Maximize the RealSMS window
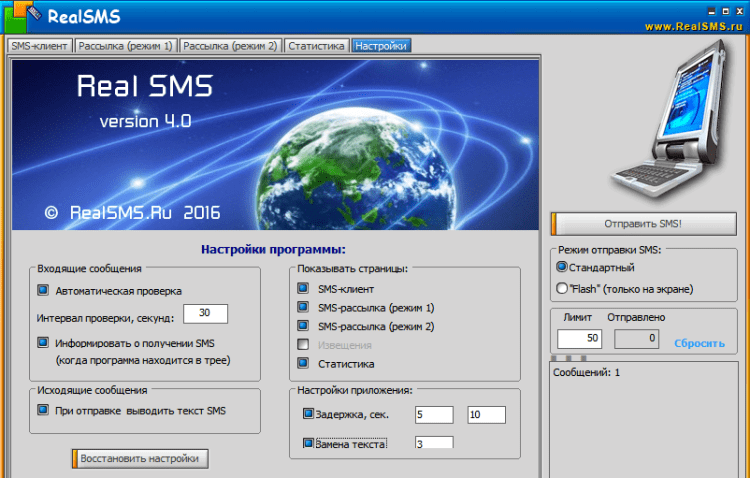The width and height of the screenshot is (750, 478). pyautogui.click(x=726, y=11)
